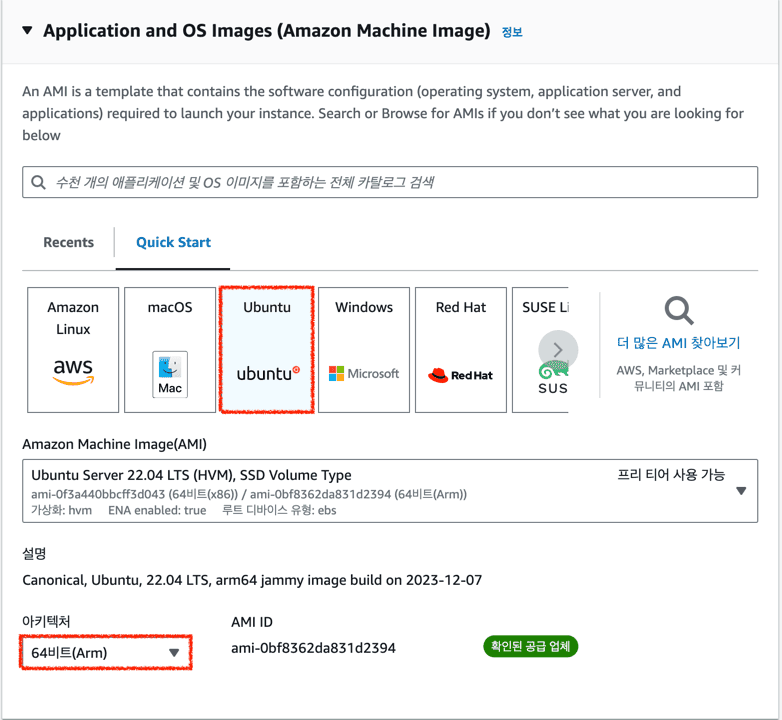Screen dimensions: 782x720
Task: Click the 프리 티어 사용 가능 label
Action: pyautogui.click(x=671, y=475)
